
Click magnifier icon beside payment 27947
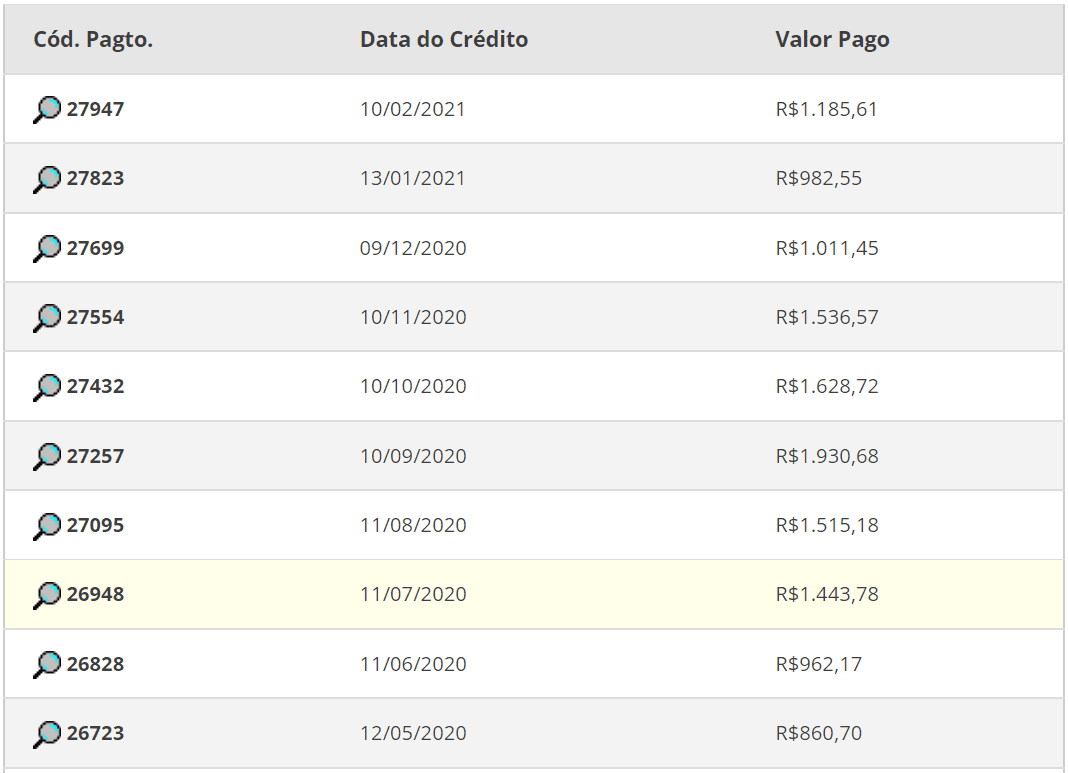pyautogui.click(x=47, y=109)
